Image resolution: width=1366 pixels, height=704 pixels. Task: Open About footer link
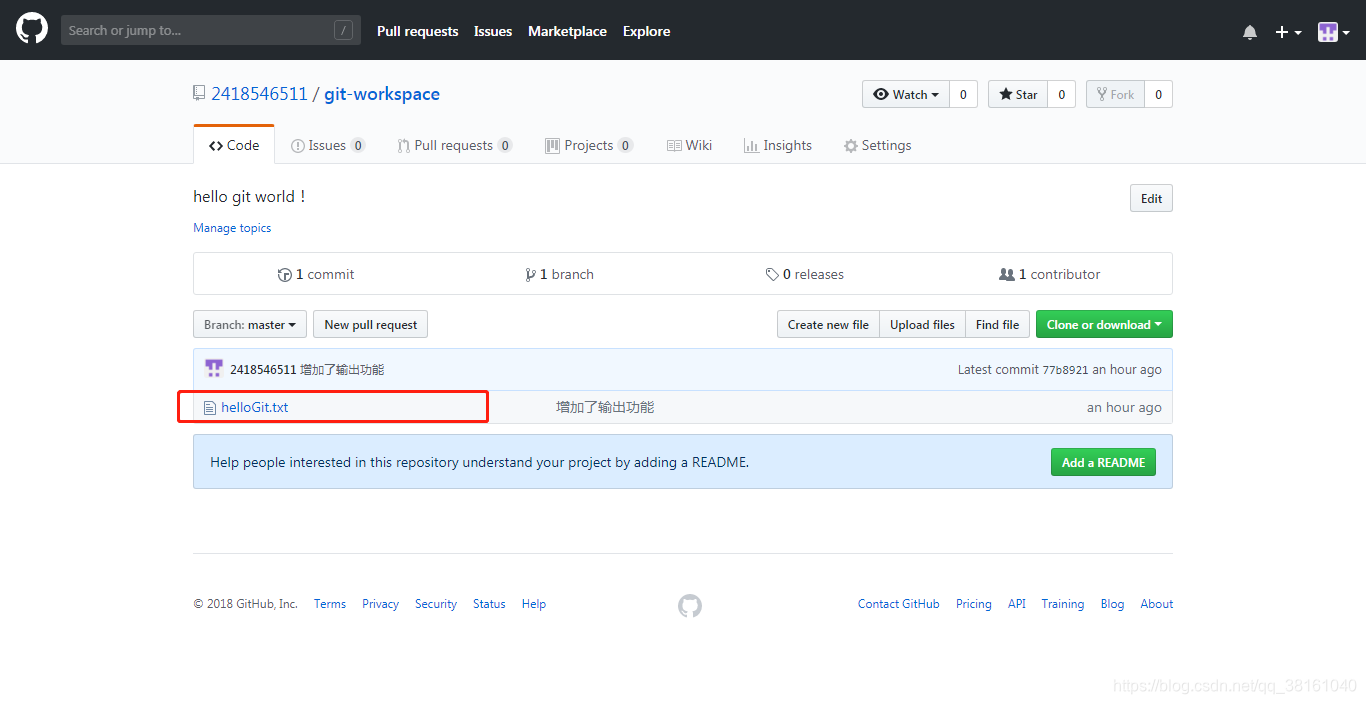[1157, 604]
